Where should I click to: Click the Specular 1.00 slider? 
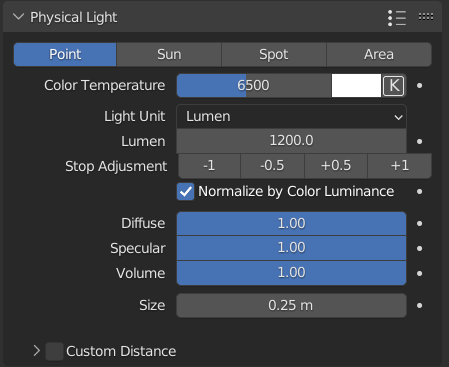[x=291, y=248]
